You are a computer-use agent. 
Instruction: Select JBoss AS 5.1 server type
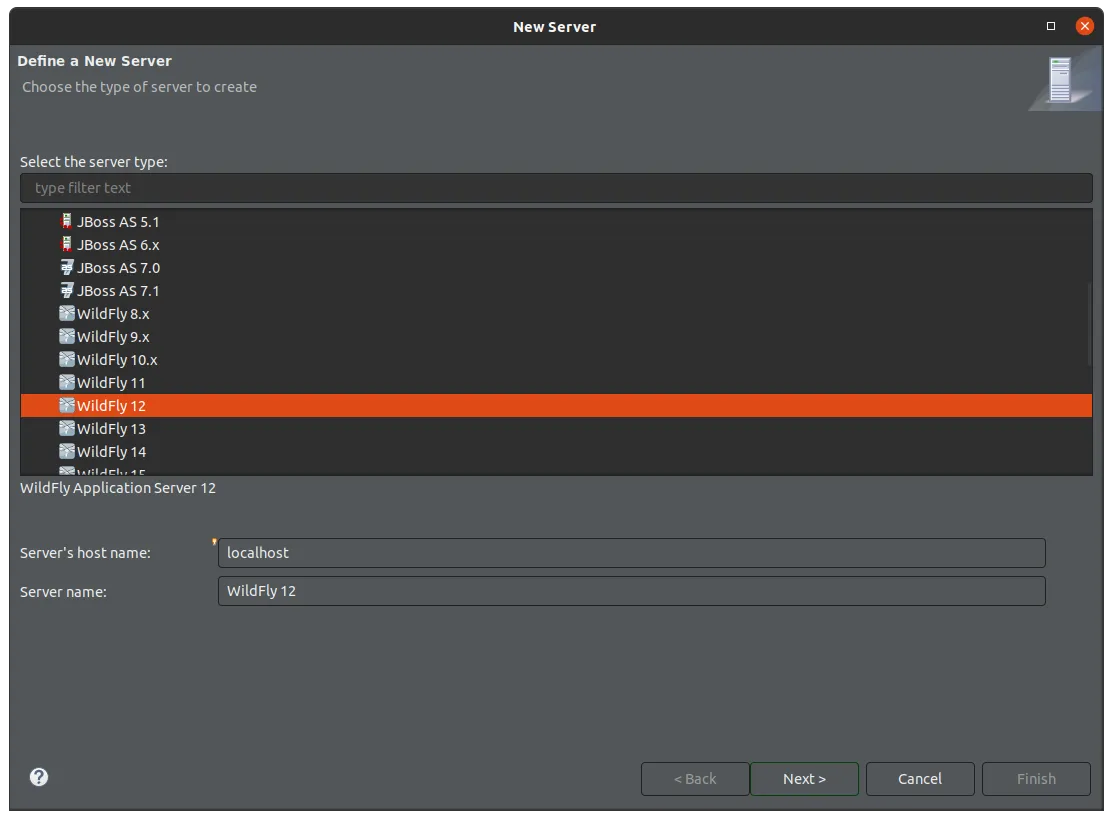click(x=556, y=222)
